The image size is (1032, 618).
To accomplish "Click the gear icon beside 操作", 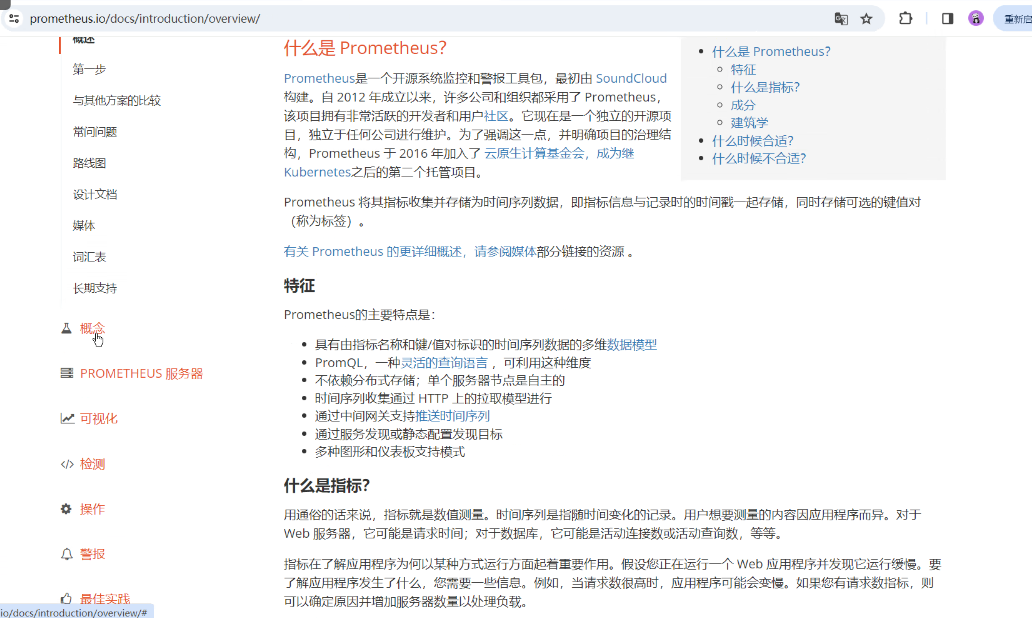I will 66,509.
